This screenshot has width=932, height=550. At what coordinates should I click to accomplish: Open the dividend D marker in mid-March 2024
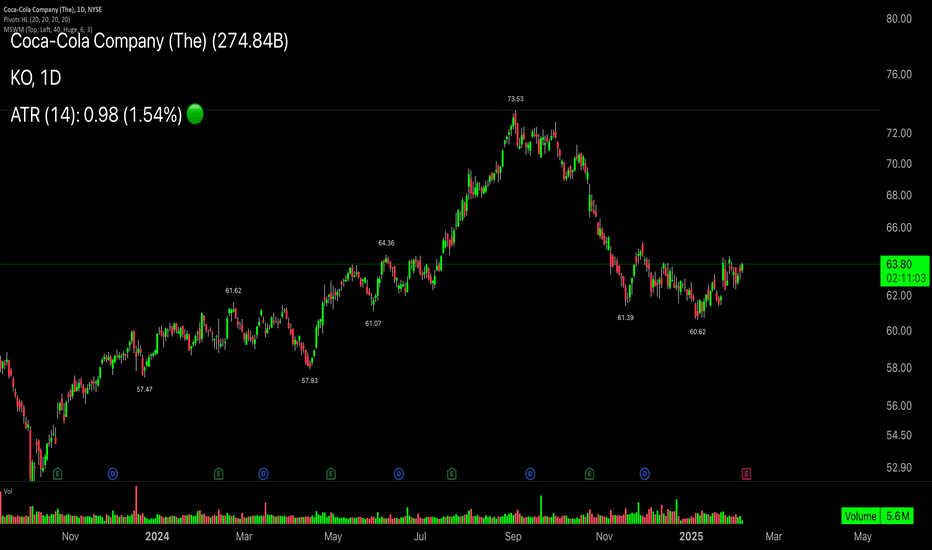click(x=263, y=474)
